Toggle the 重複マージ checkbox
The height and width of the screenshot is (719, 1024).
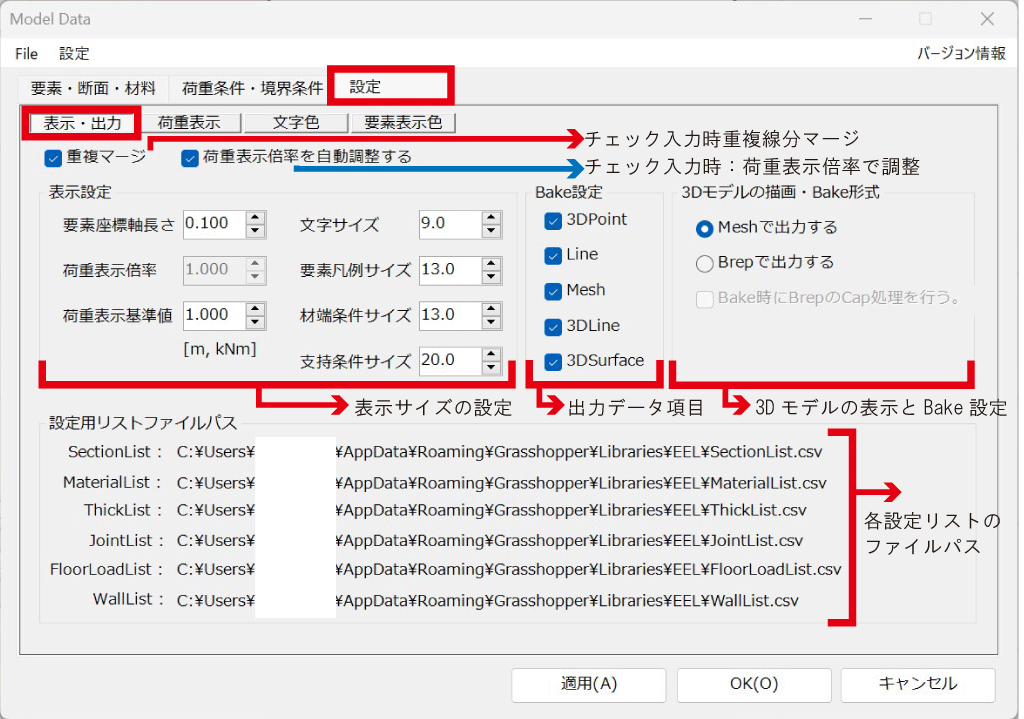(x=54, y=157)
